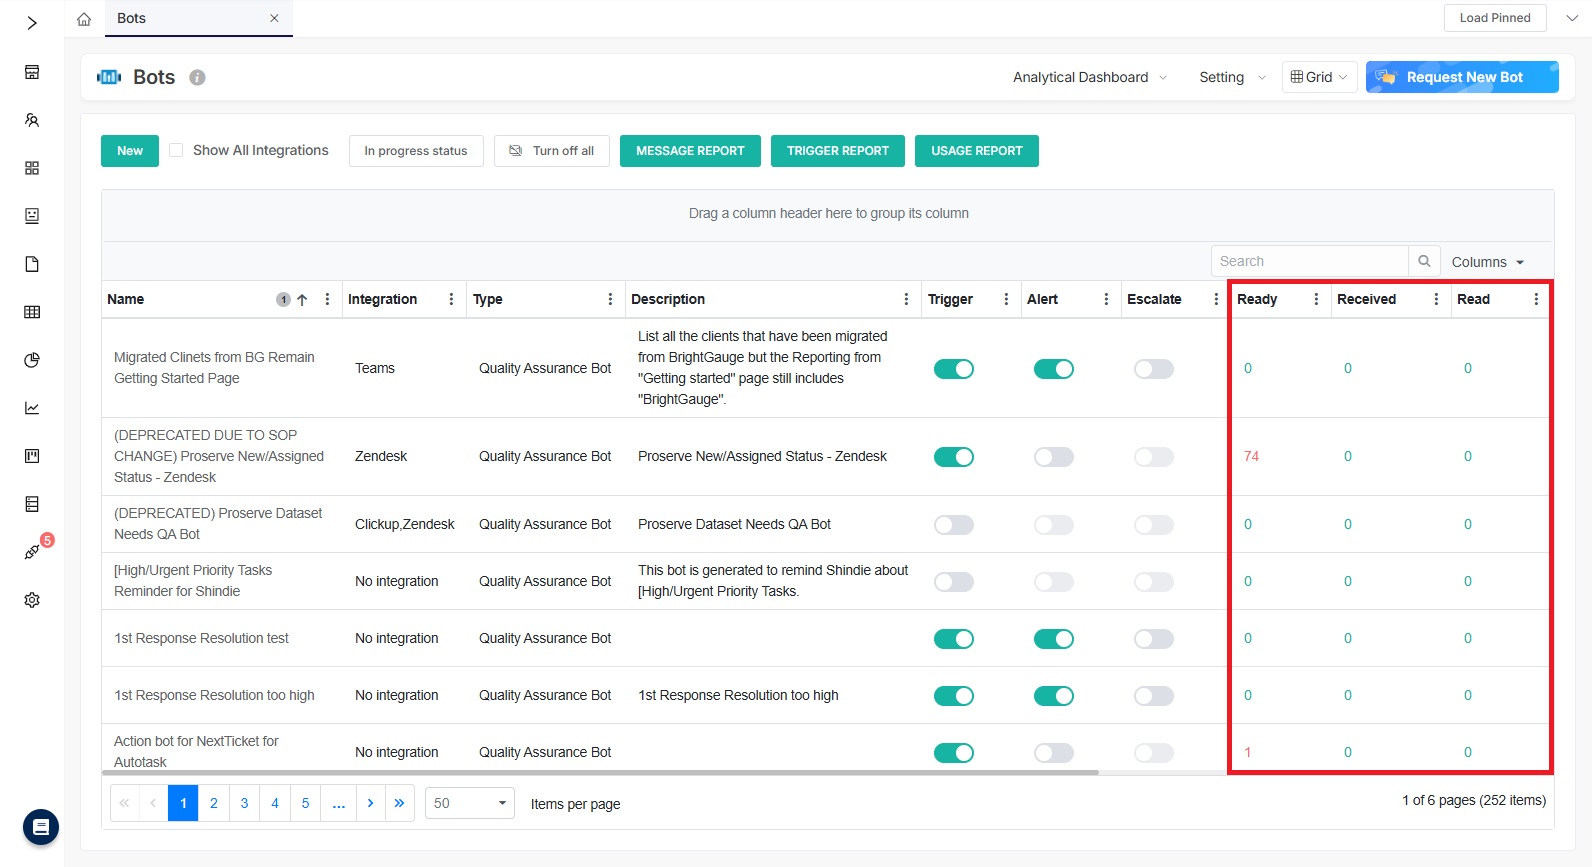The width and height of the screenshot is (1592, 867).
Task: Open the Read column options menu
Action: tap(1536, 299)
